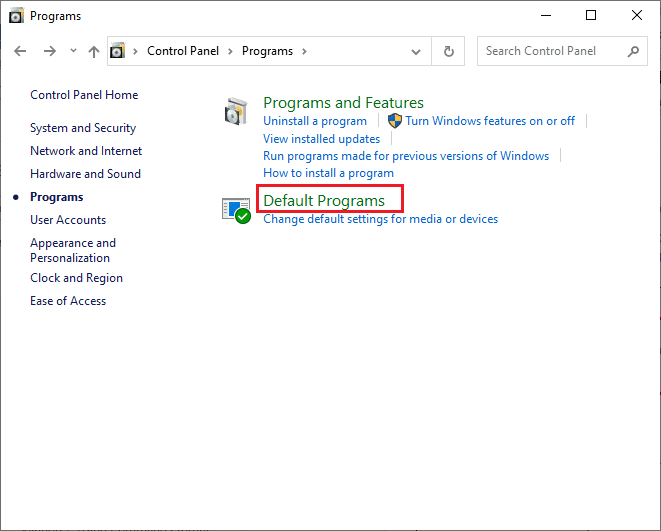Image resolution: width=661 pixels, height=531 pixels.
Task: Go back using the Back arrow
Action: (x=20, y=51)
